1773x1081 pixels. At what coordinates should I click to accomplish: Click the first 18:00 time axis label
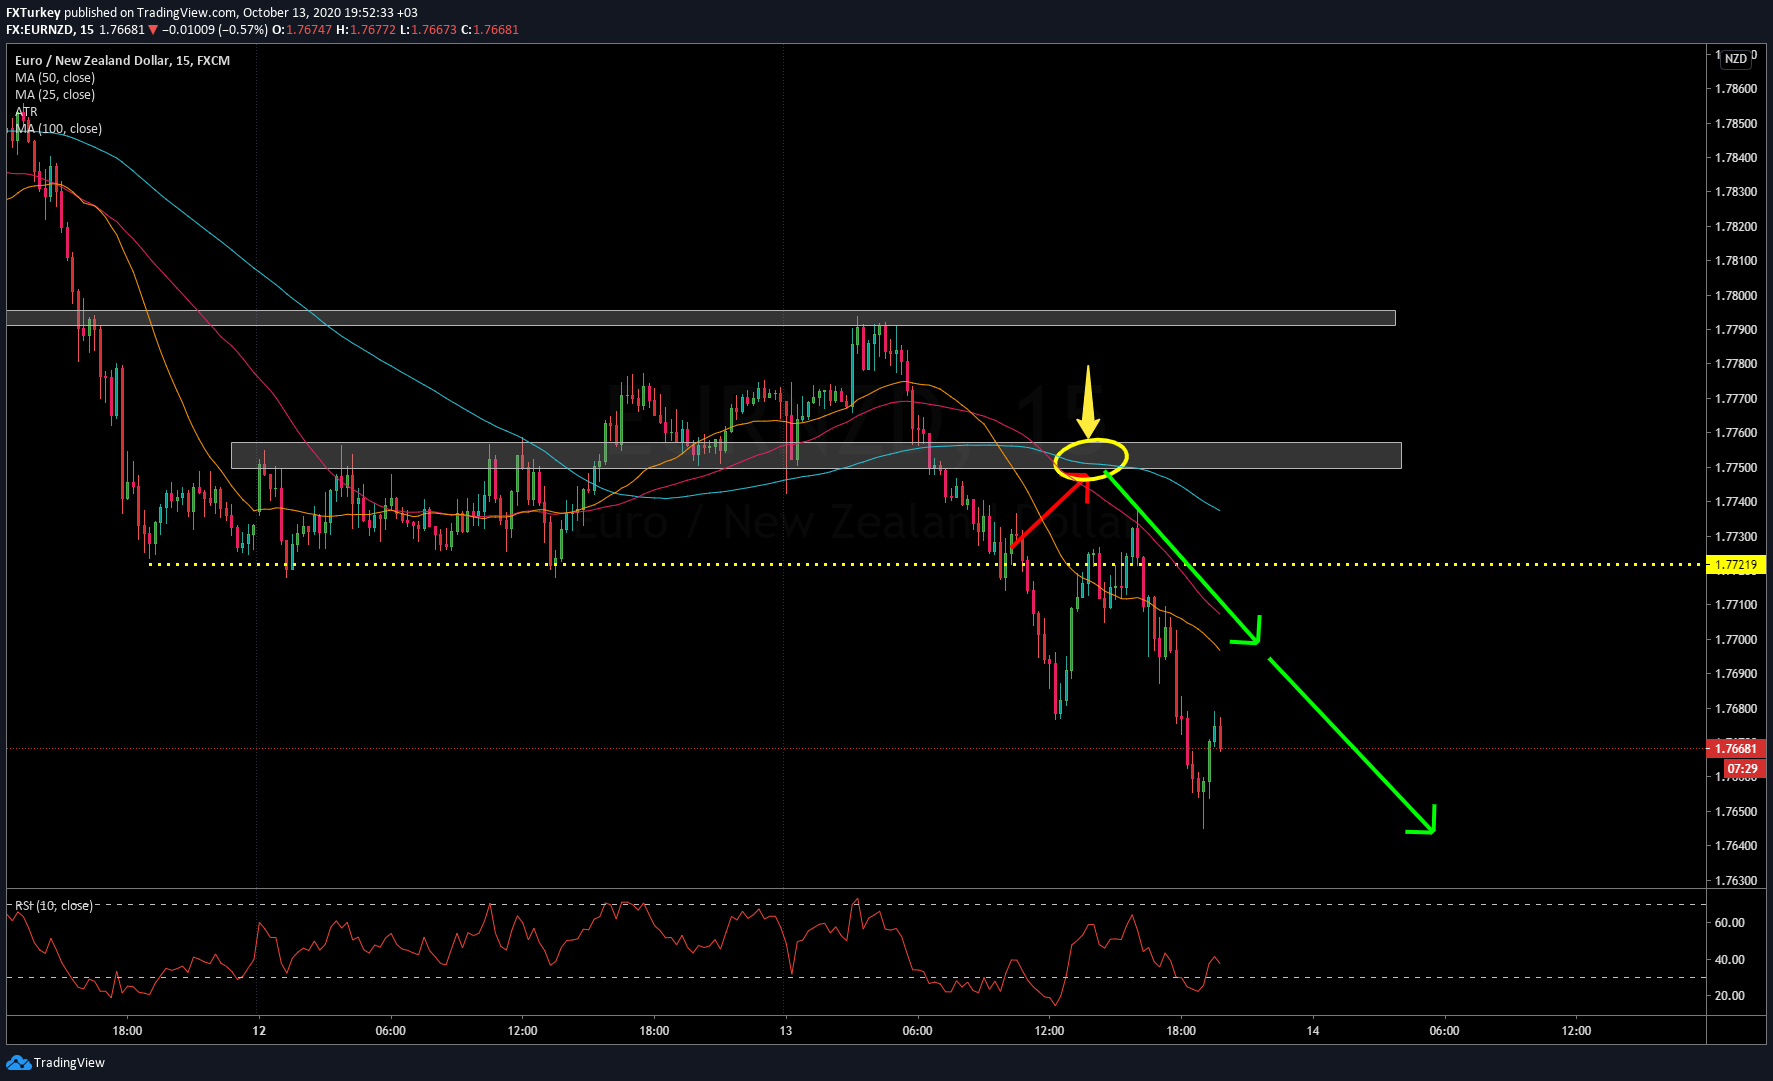(x=127, y=1031)
